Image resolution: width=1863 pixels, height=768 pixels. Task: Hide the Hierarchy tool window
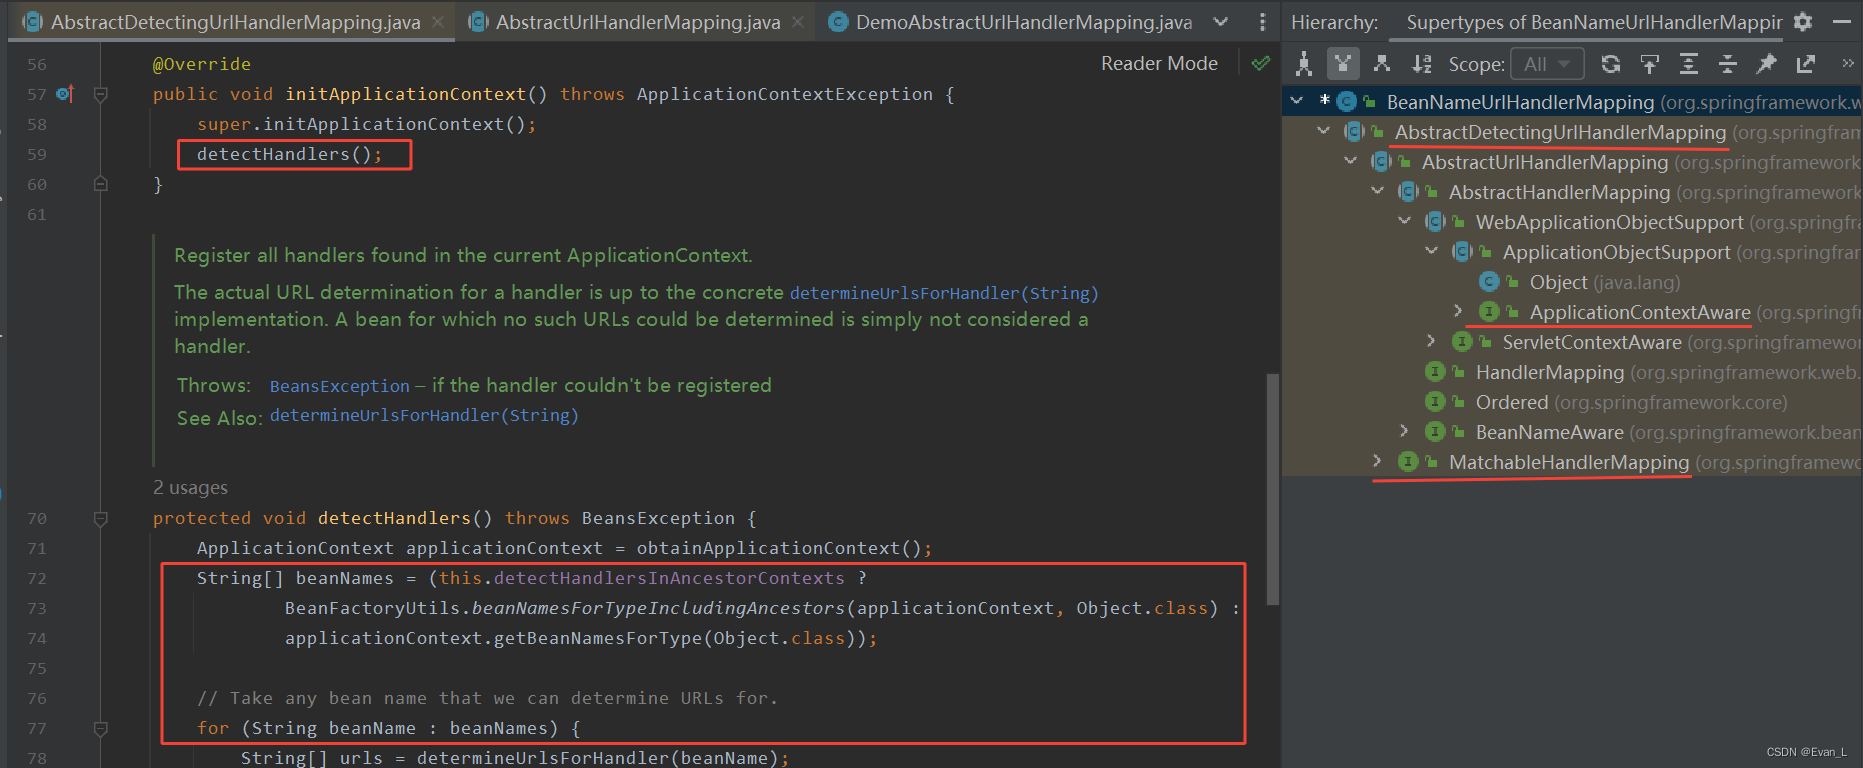(x=1841, y=21)
